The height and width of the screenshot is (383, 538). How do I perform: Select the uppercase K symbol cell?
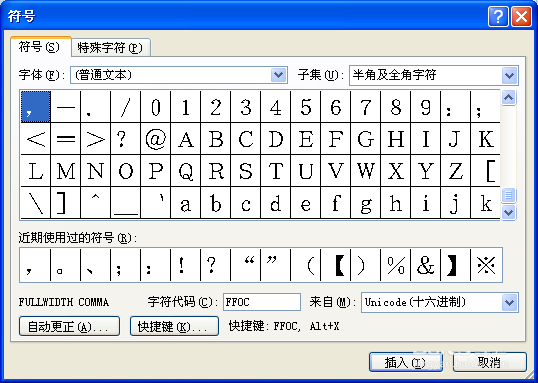(486, 139)
